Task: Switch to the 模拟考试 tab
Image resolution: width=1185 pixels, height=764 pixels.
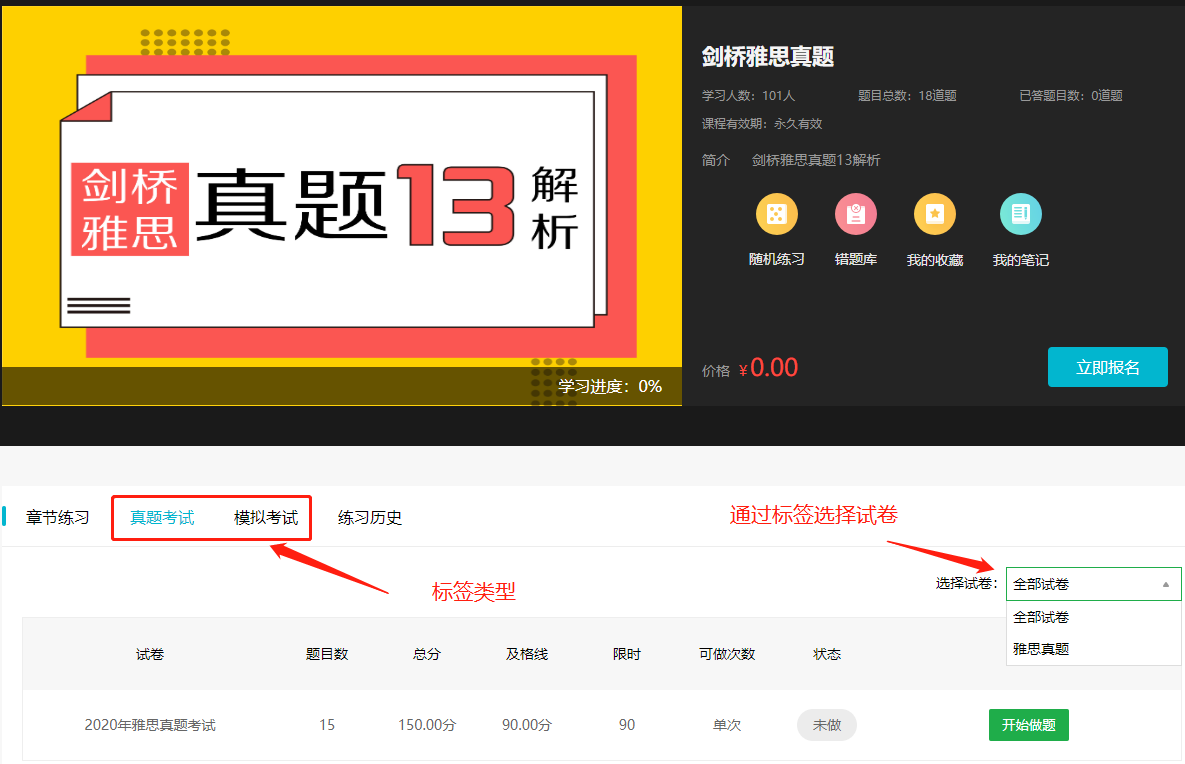Action: 266,518
